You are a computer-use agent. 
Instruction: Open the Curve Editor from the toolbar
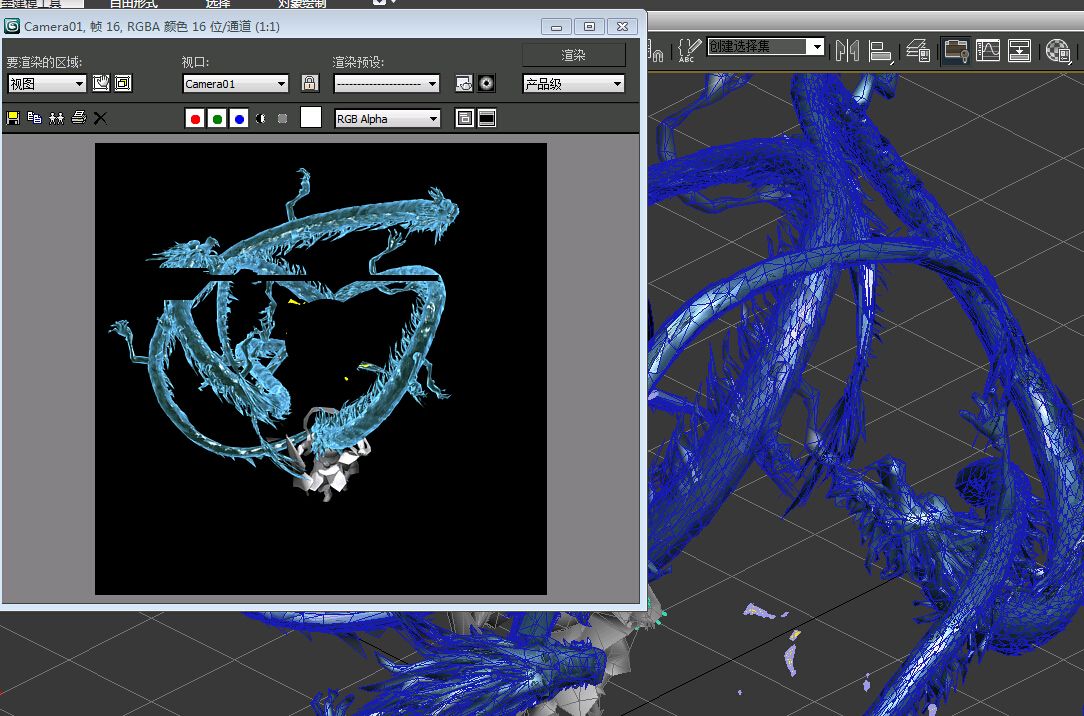pos(988,50)
